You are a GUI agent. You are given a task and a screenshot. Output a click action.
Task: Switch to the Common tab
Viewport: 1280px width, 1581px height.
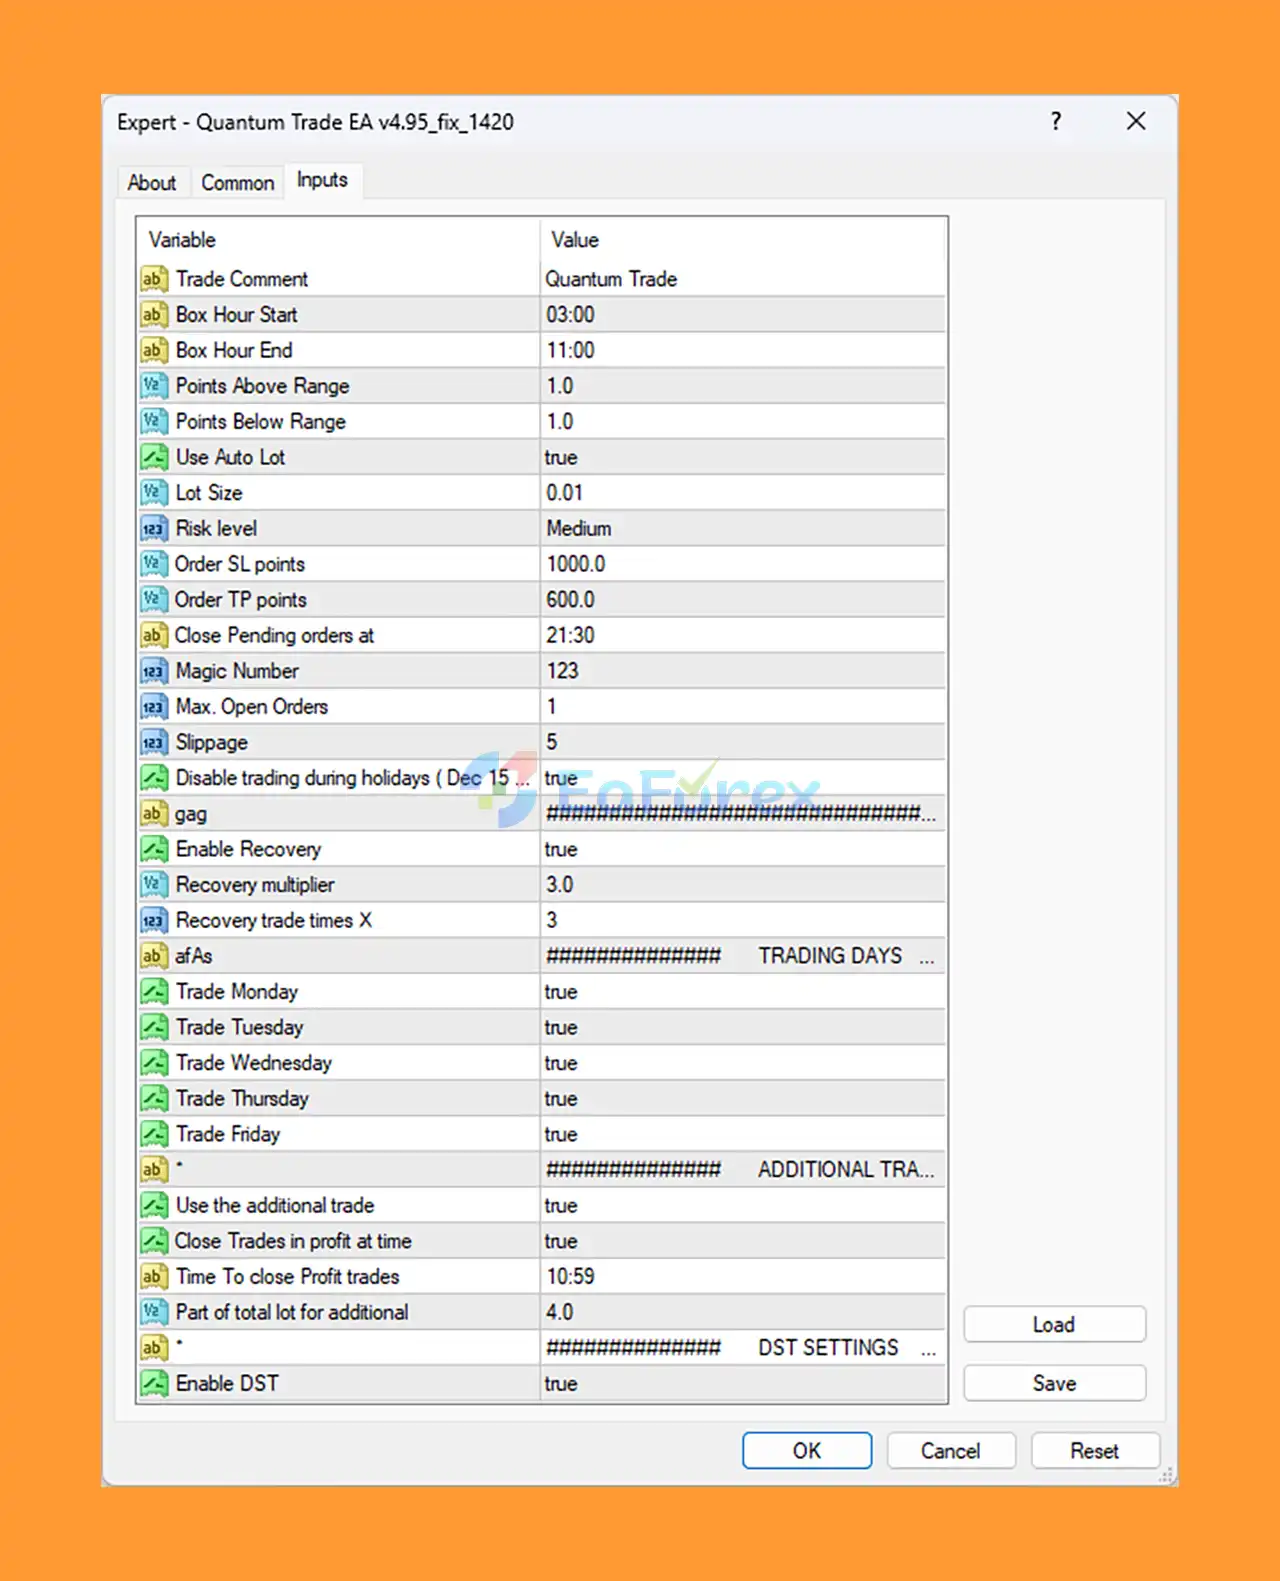238,183
